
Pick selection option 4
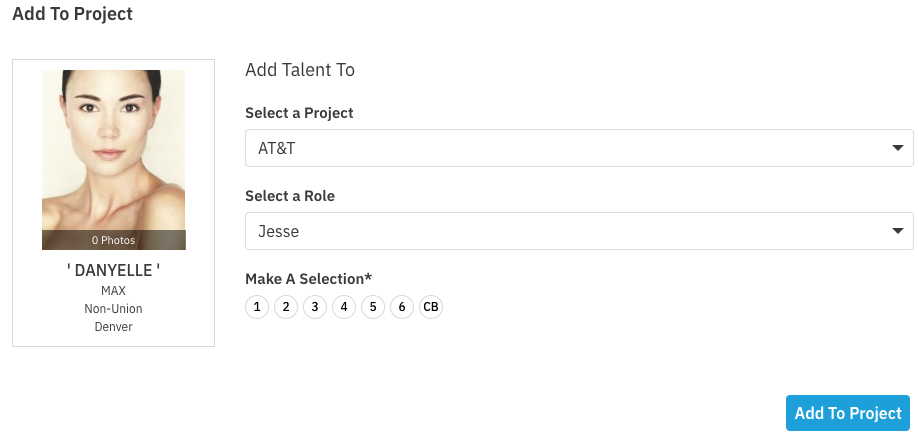coord(344,307)
